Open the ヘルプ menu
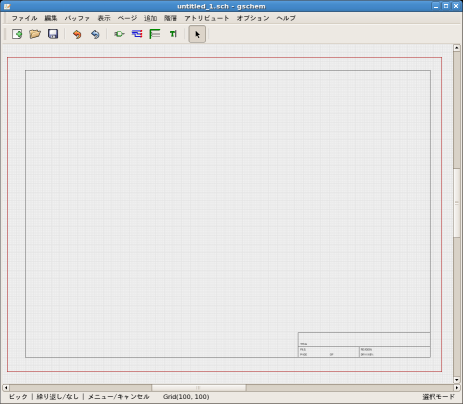The height and width of the screenshot is (404, 463). click(286, 18)
